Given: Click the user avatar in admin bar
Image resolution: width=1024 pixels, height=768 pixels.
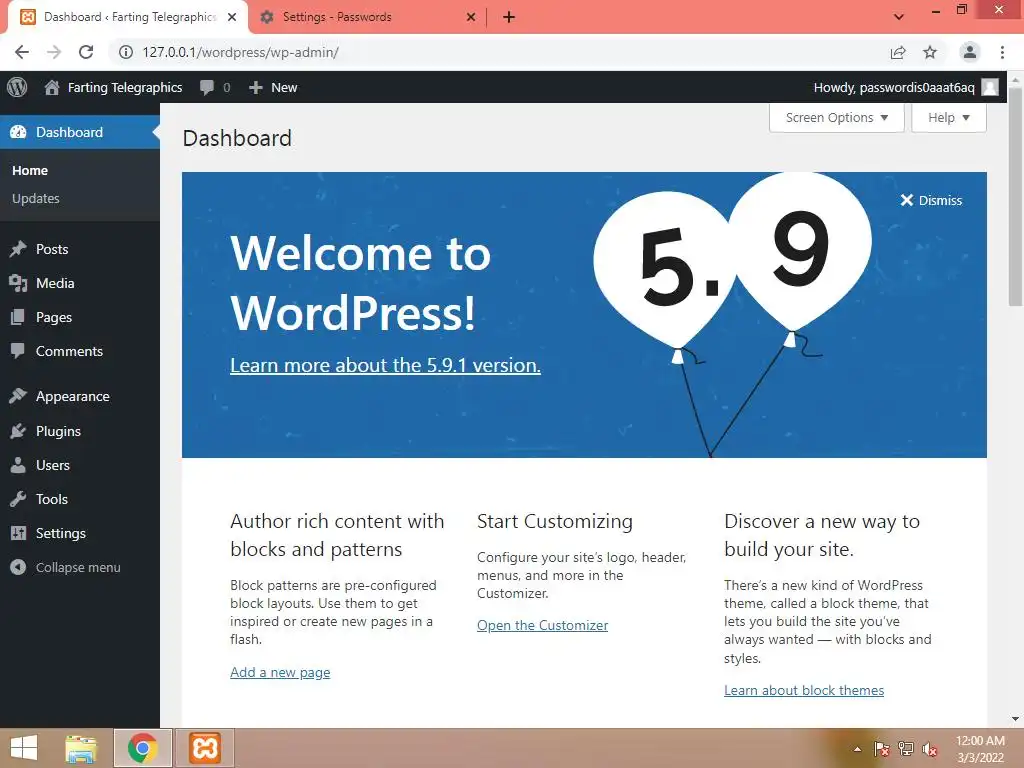Looking at the screenshot, I should 989,88.
